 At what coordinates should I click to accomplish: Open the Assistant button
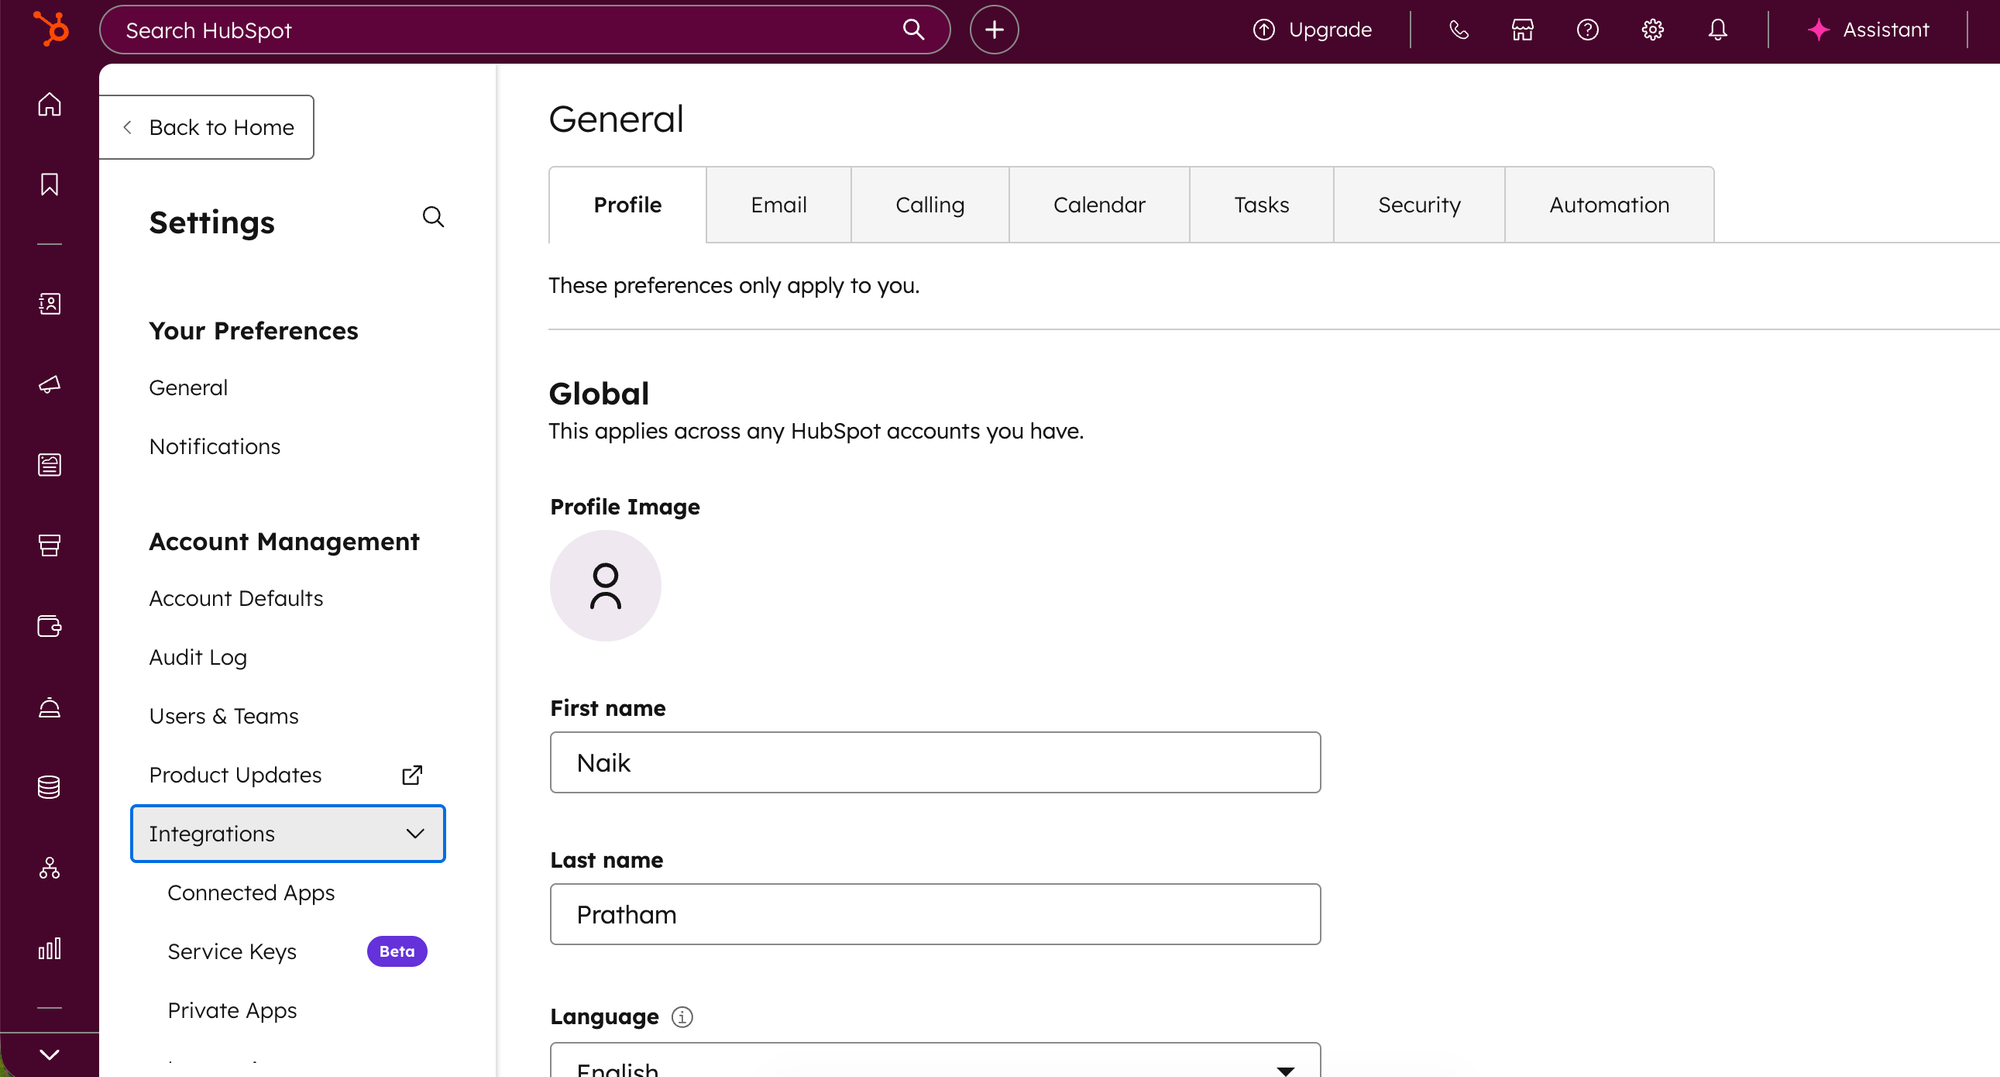[1868, 30]
